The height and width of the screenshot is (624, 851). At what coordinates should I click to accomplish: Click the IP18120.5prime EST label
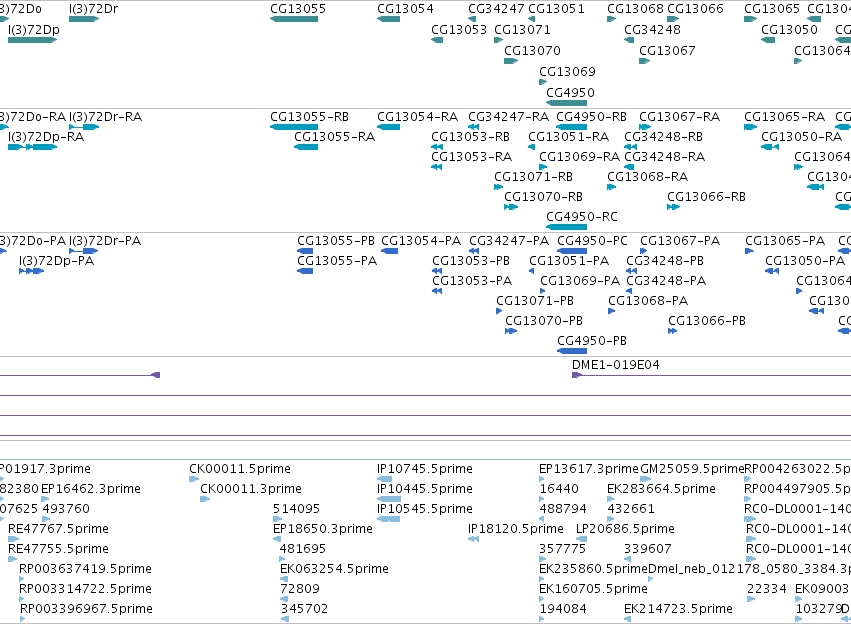pos(516,529)
